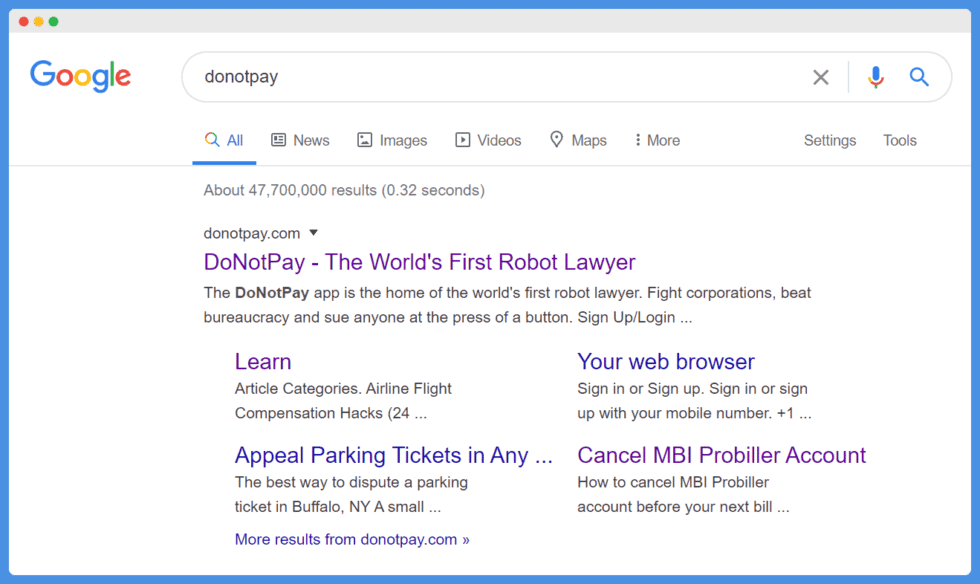Open the Your web browser sitelink
The height and width of the screenshot is (584, 980).
(666, 361)
